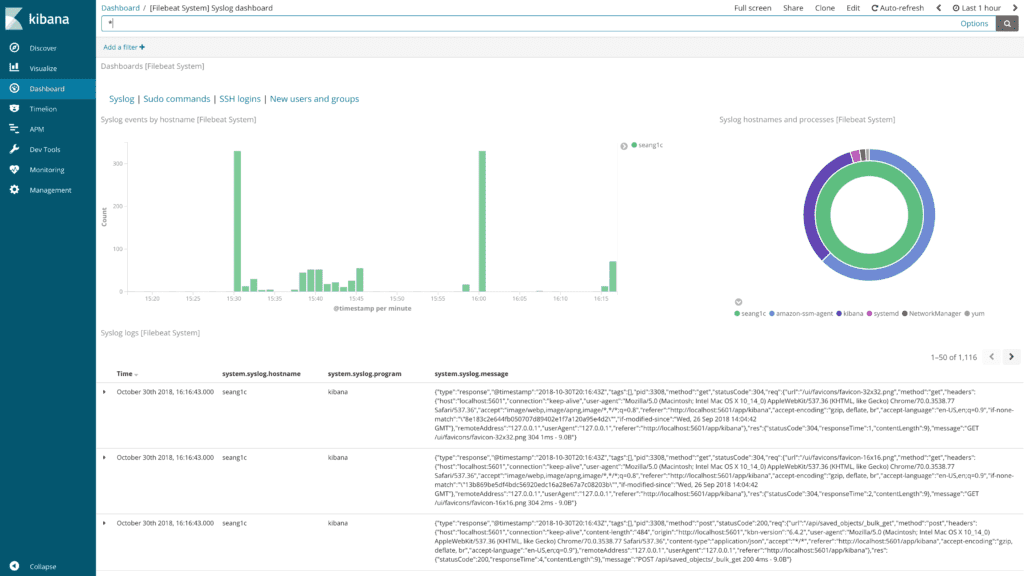Open Management via the gear icon
Viewport: 1024px width, 576px height.
[x=14, y=189]
